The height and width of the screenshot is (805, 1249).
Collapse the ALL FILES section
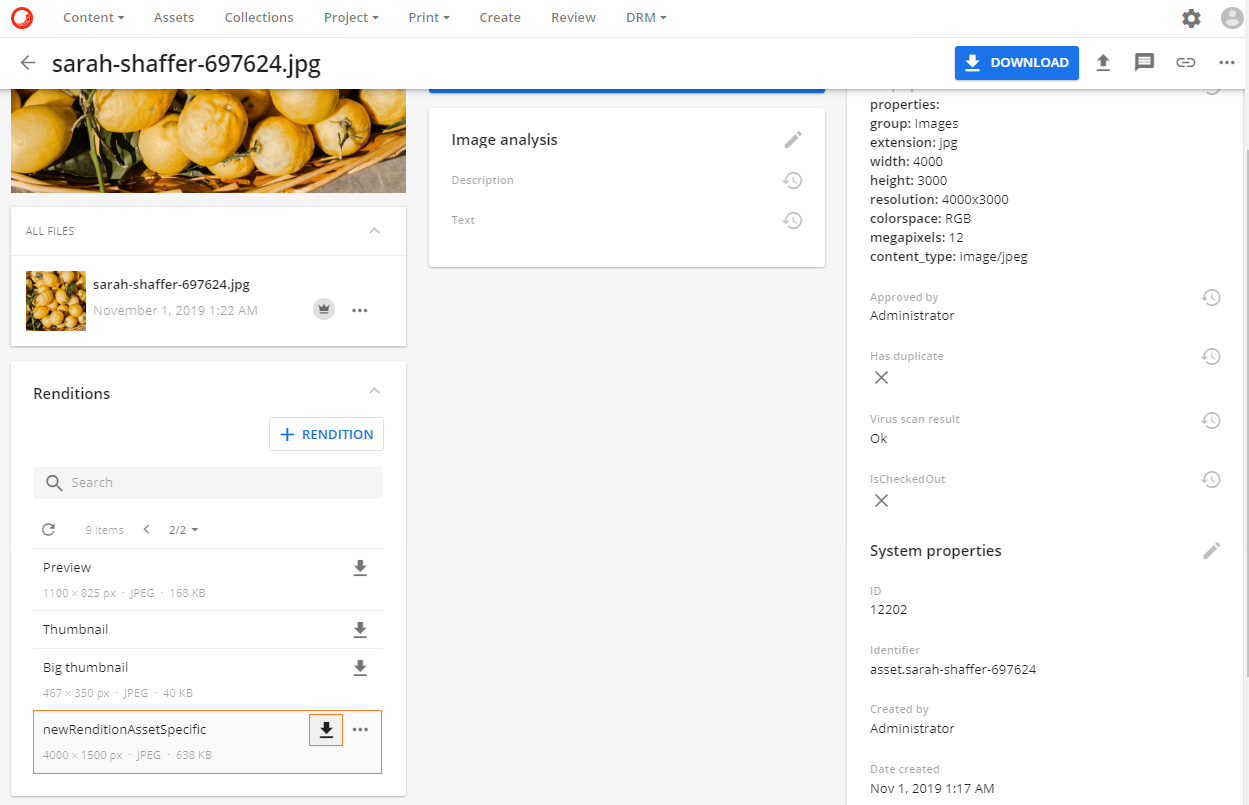tap(374, 230)
